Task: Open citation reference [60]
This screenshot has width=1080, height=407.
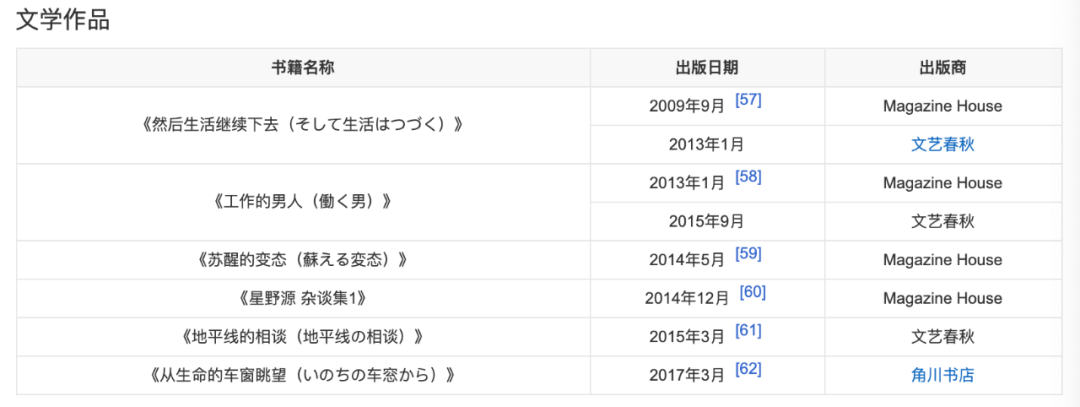Action: (x=752, y=293)
